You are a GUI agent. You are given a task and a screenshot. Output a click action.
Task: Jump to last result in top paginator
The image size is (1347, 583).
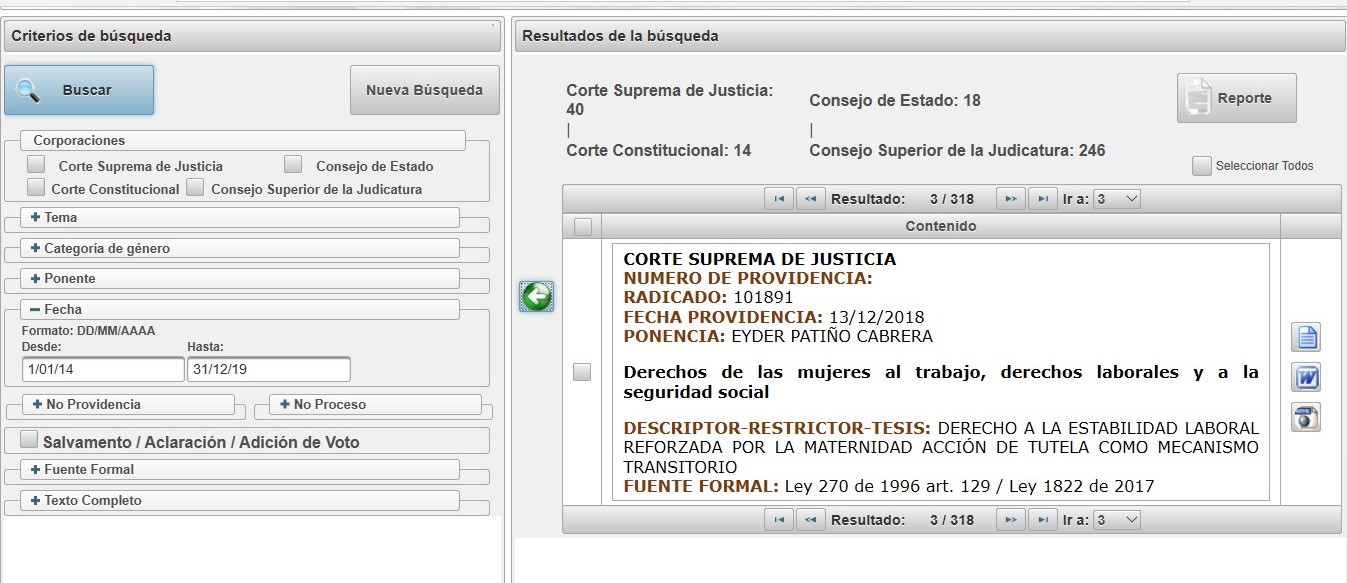[1042, 199]
